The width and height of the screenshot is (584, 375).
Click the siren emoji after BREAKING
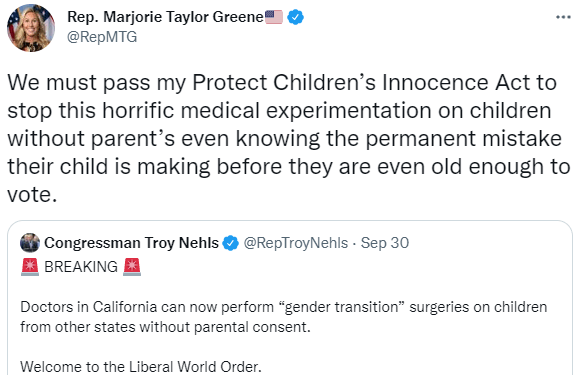(x=132, y=267)
